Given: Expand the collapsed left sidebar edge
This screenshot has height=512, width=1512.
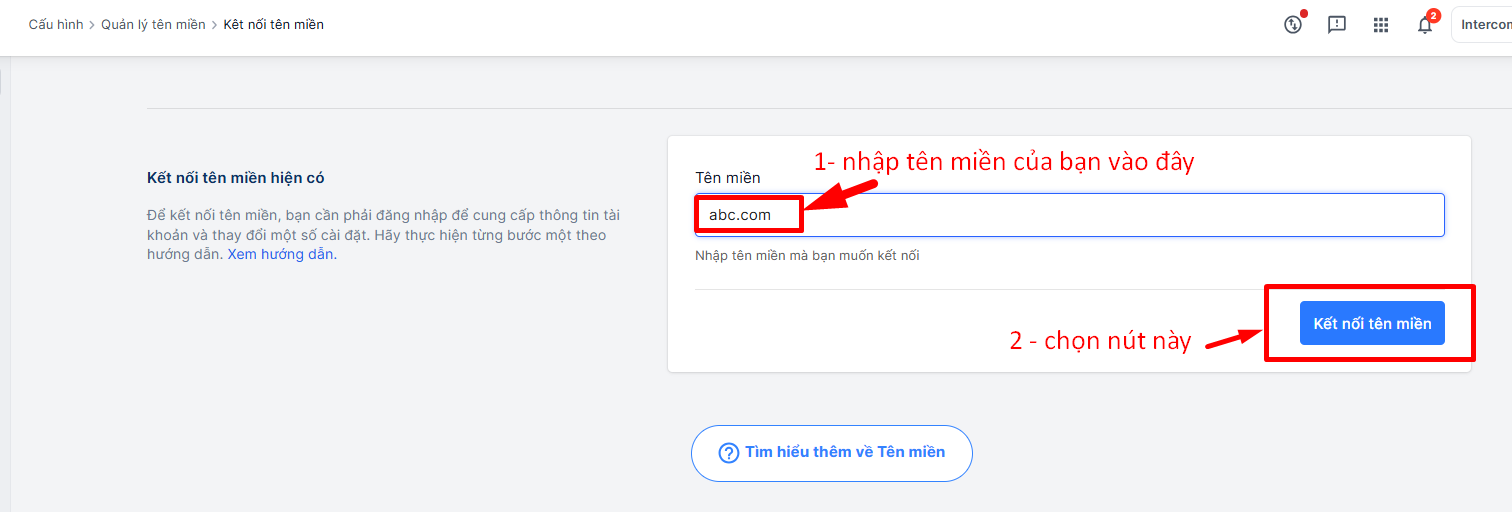Looking at the screenshot, I should tap(2, 80).
